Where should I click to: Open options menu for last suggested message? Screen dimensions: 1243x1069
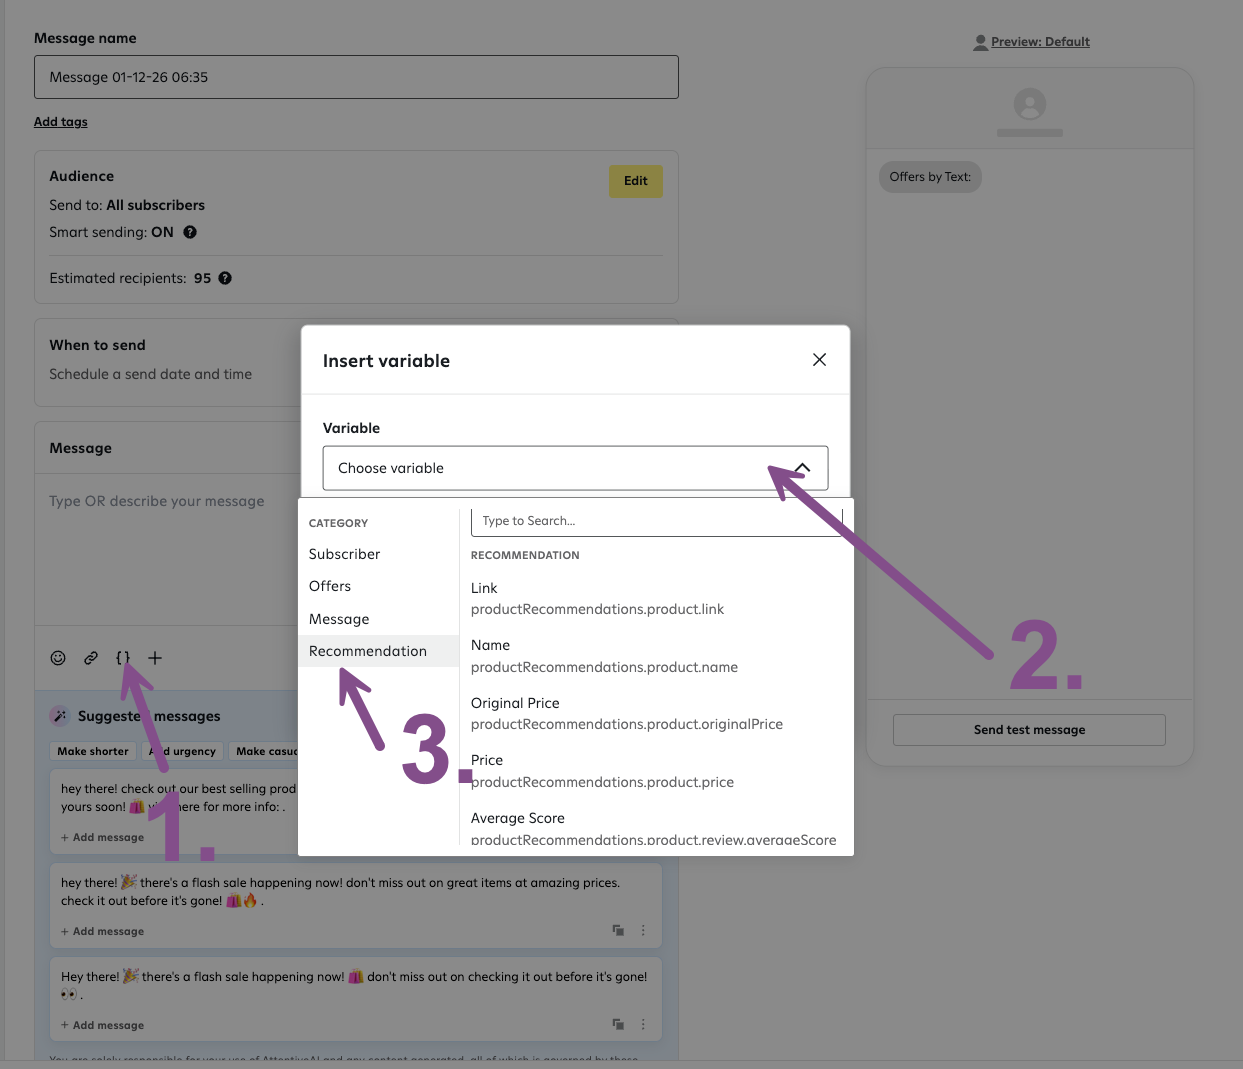click(643, 1024)
